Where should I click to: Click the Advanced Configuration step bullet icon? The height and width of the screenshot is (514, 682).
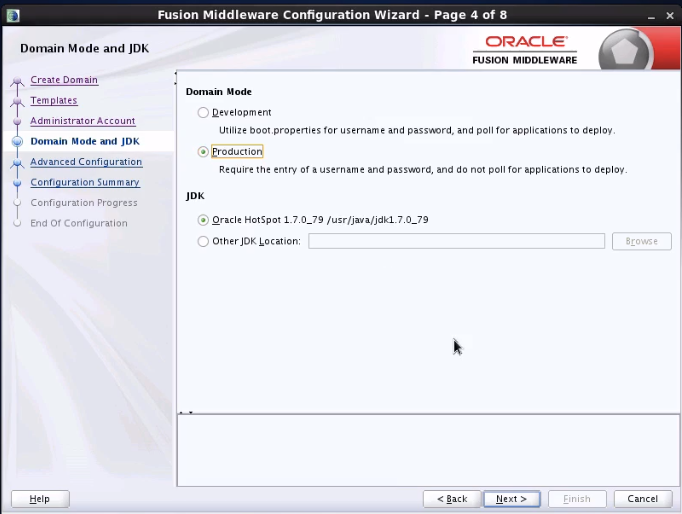tap(17, 162)
